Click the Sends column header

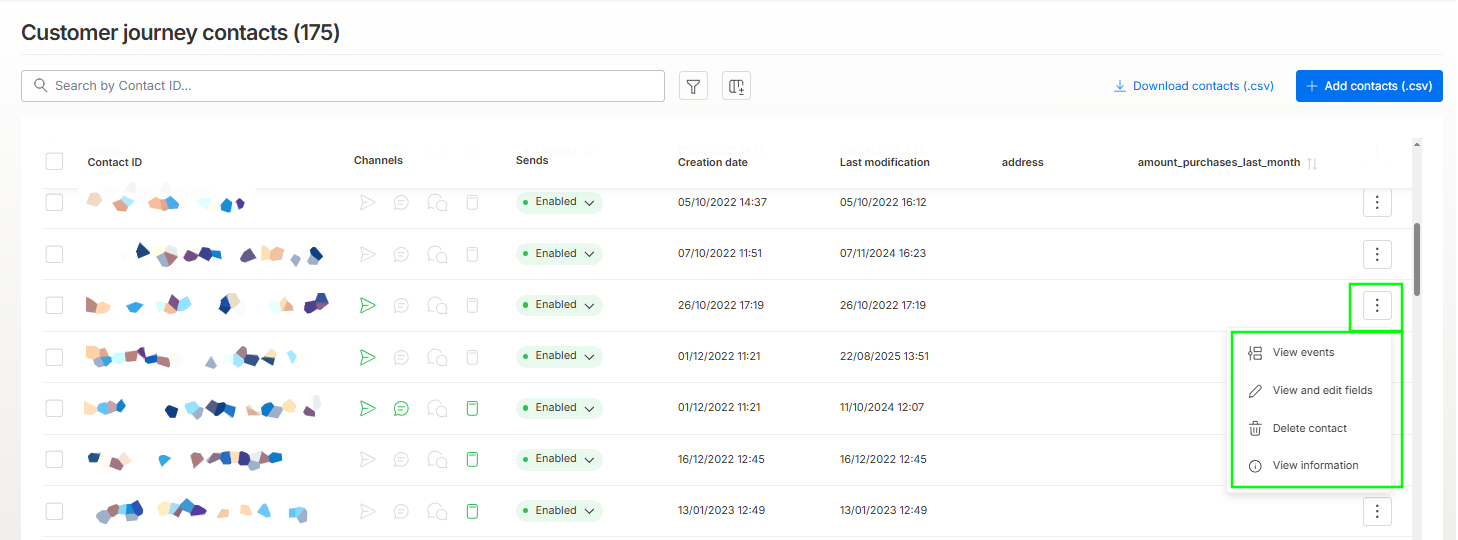pyautogui.click(x=532, y=161)
